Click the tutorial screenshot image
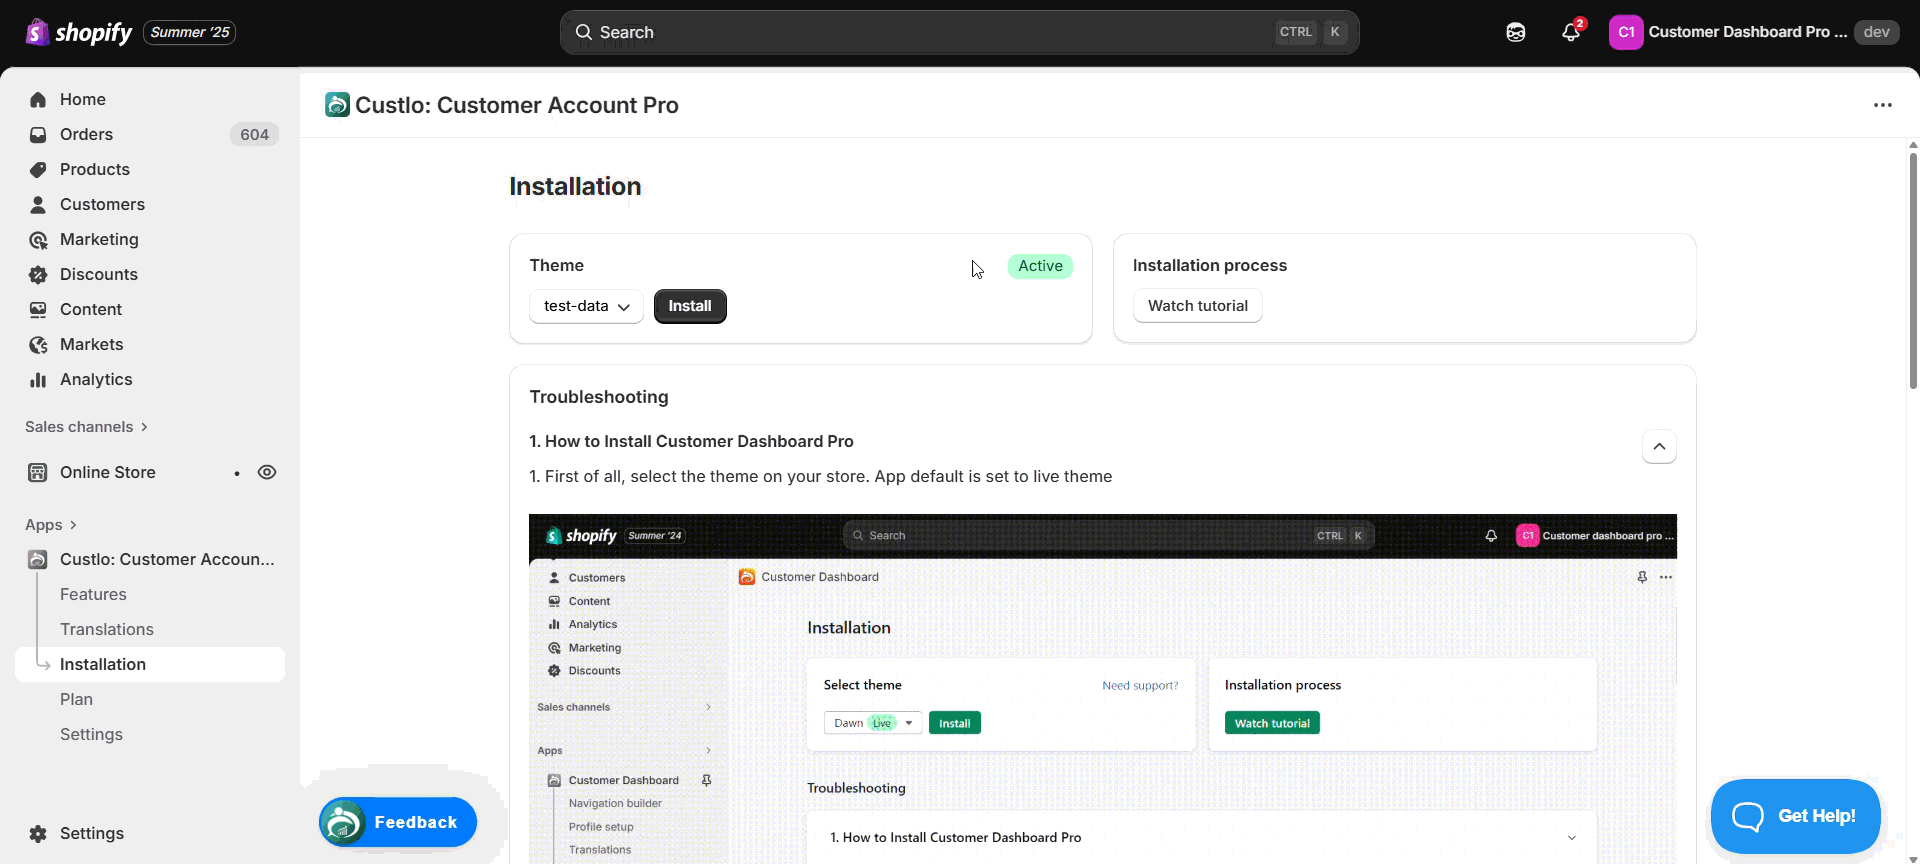The image size is (1920, 864). click(1103, 688)
